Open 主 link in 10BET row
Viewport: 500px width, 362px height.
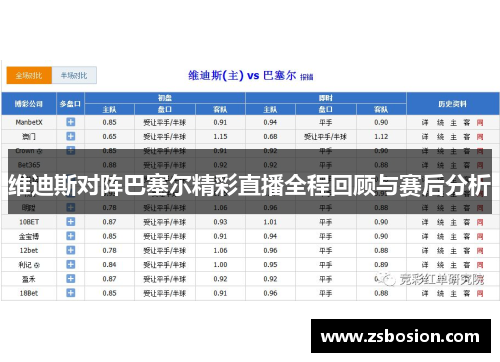point(454,222)
